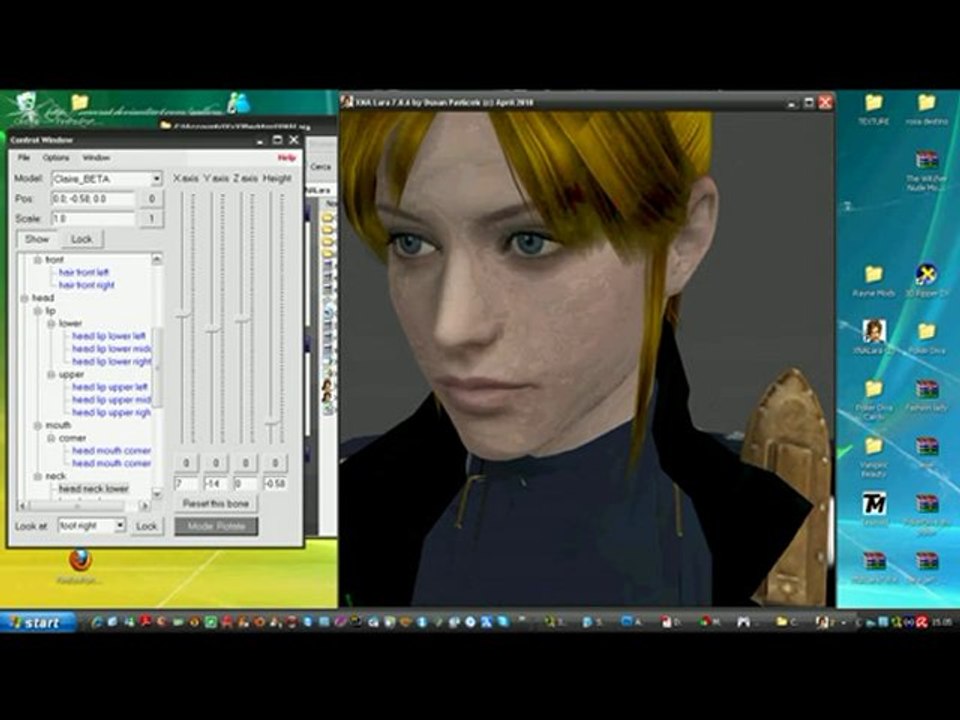This screenshot has width=960, height=720.
Task: Select the Windows Live Messenger desktop icon
Action: tap(238, 103)
